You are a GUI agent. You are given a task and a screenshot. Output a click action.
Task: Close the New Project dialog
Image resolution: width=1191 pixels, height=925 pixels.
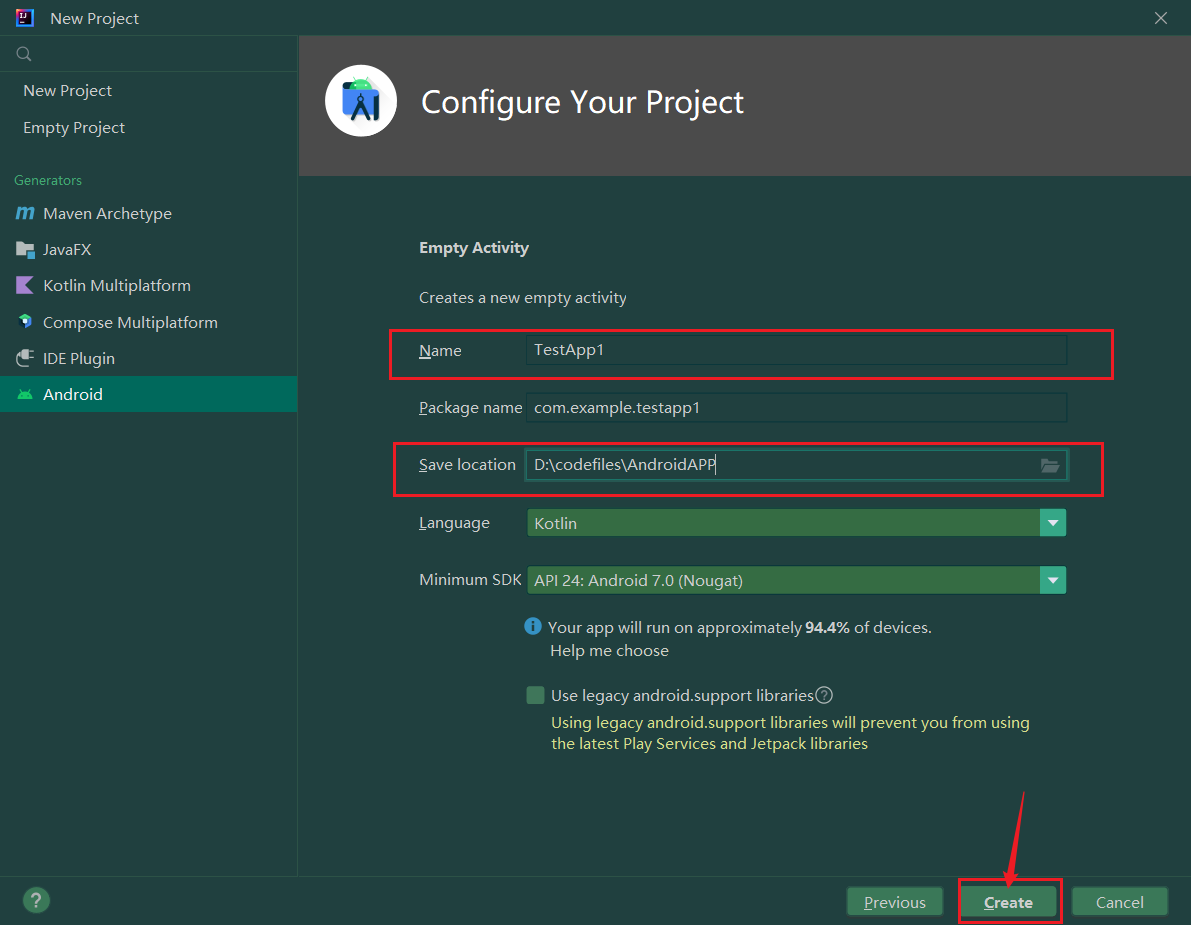click(x=1161, y=17)
